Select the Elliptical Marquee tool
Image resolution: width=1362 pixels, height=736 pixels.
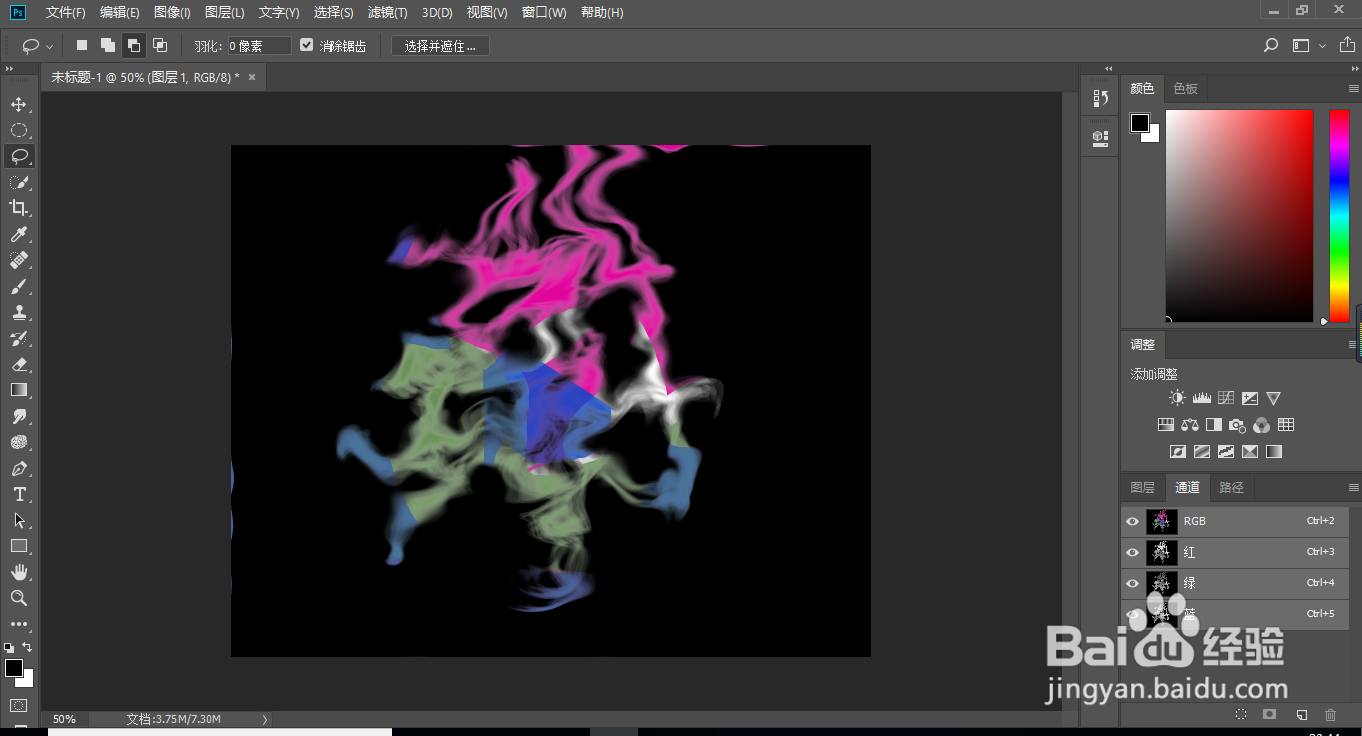[x=18, y=130]
